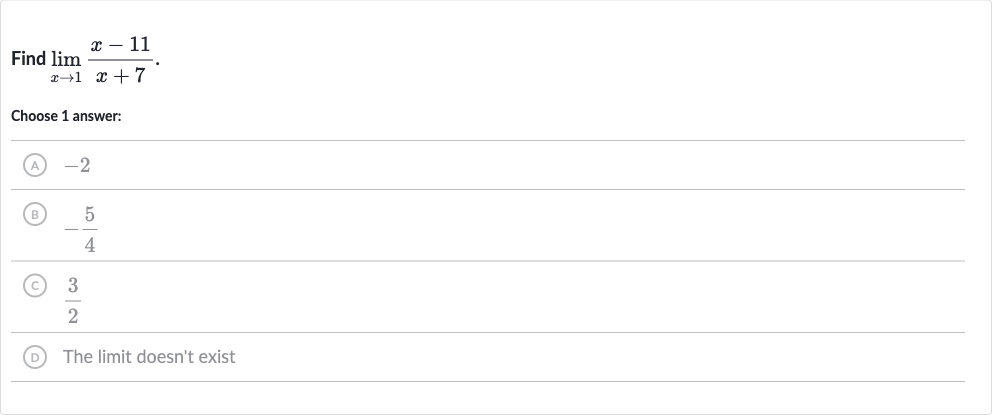Click the denominator 2 in option C

[x=73, y=316]
